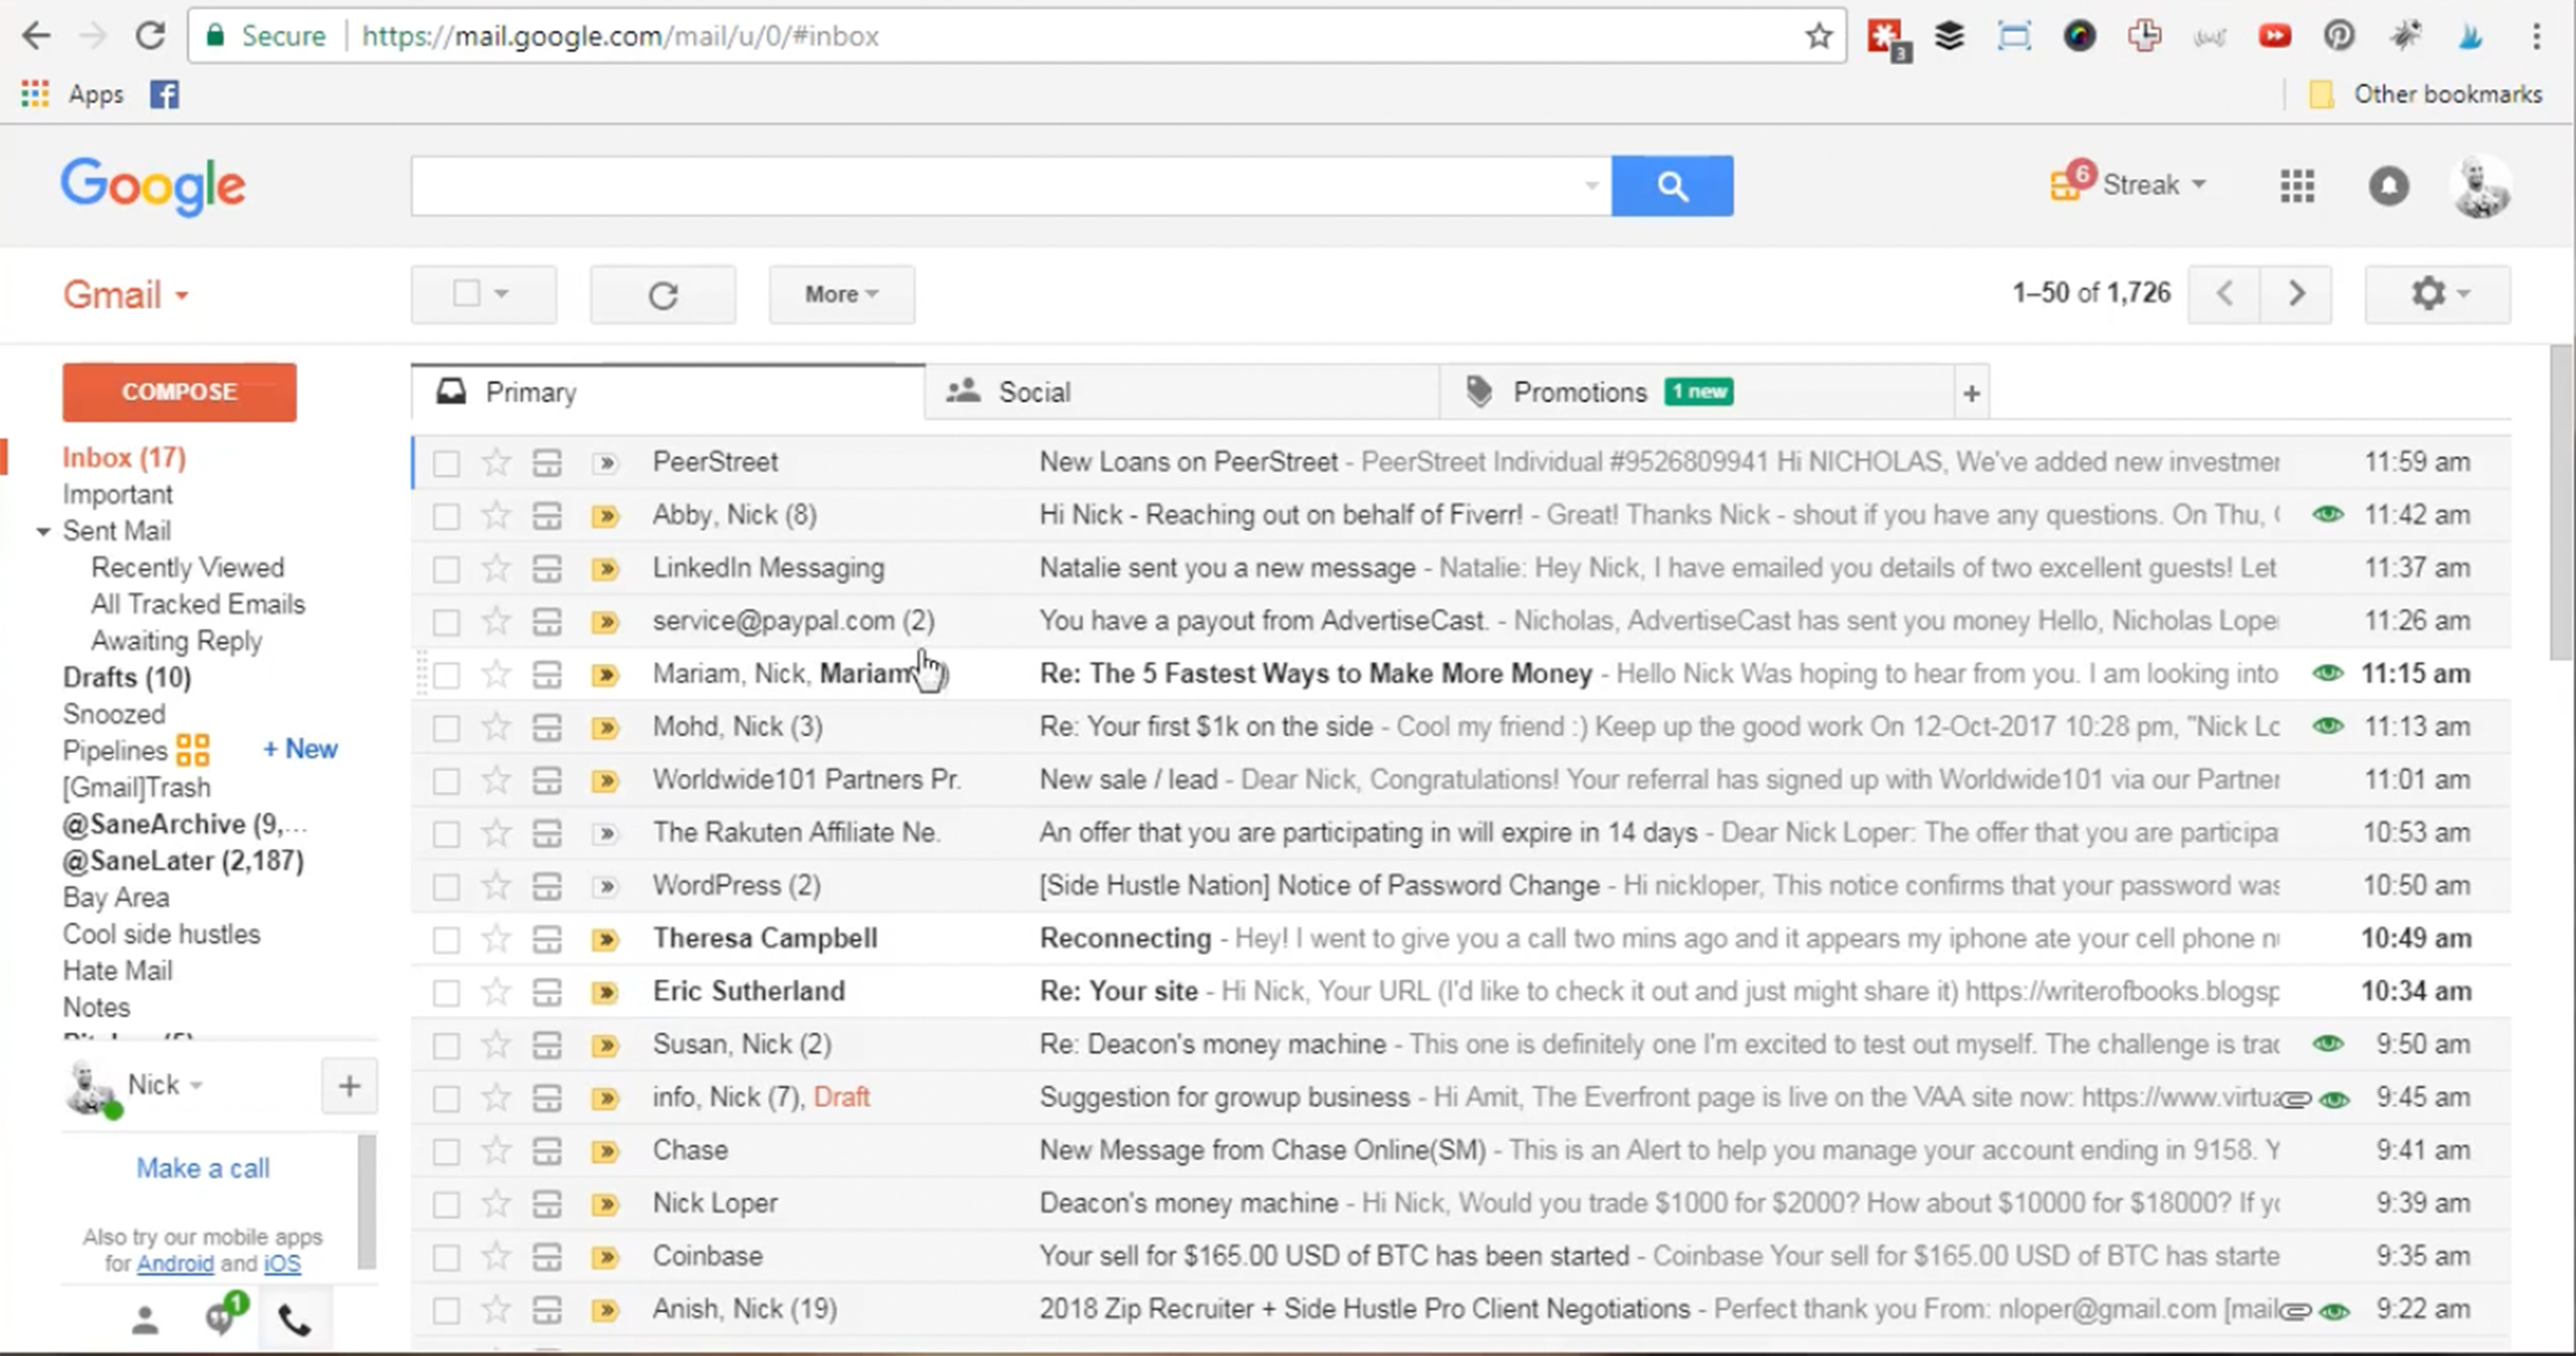
Task: Click the phone call icon at bottom
Action: click(294, 1321)
